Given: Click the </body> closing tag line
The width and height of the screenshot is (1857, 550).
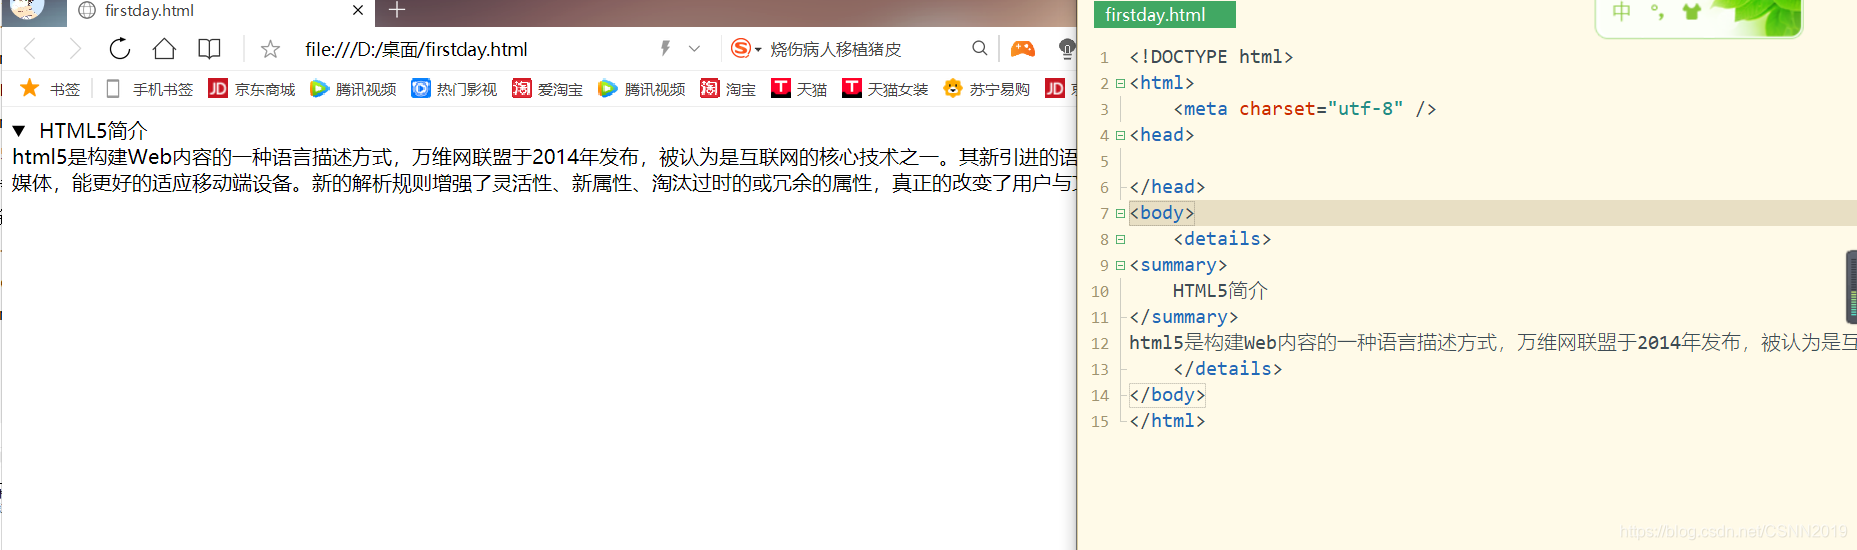Looking at the screenshot, I should tap(1167, 395).
